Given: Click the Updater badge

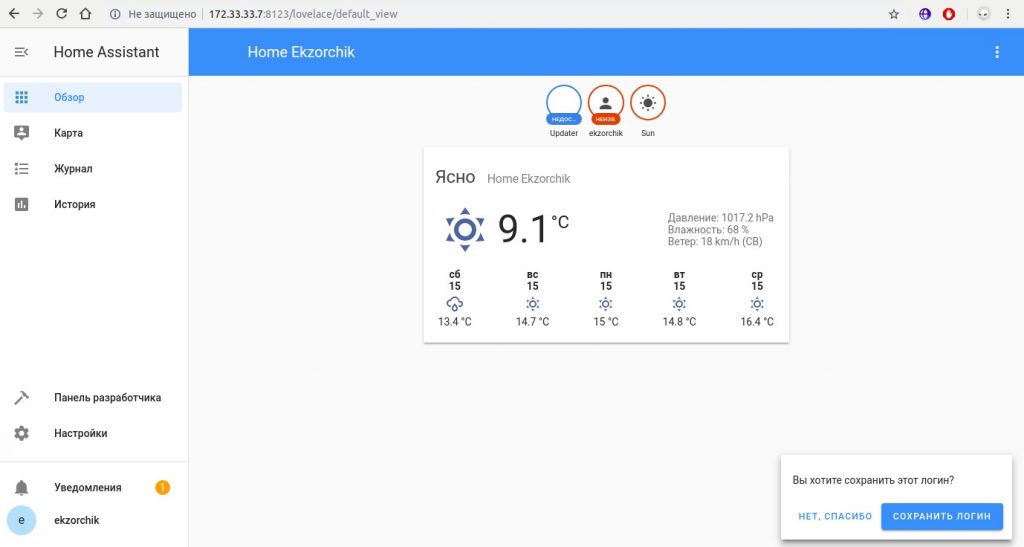Looking at the screenshot, I should point(564,104).
